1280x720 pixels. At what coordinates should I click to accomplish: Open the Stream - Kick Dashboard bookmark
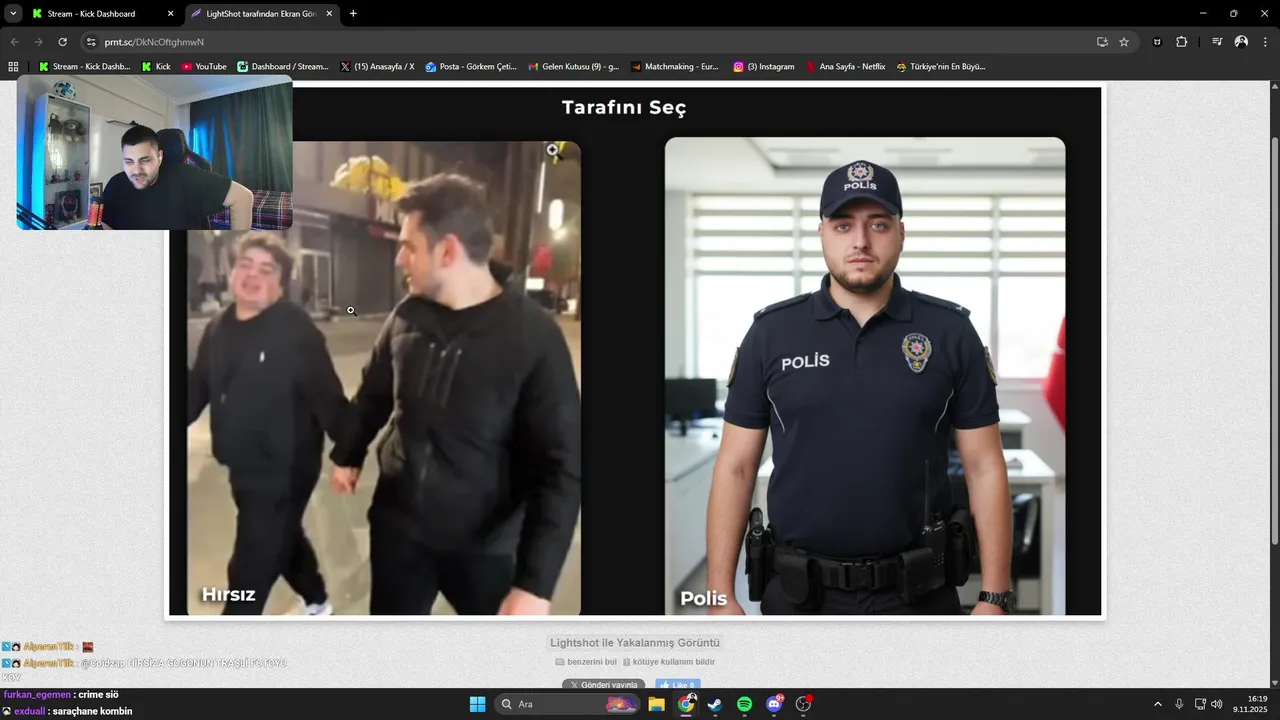tap(84, 67)
